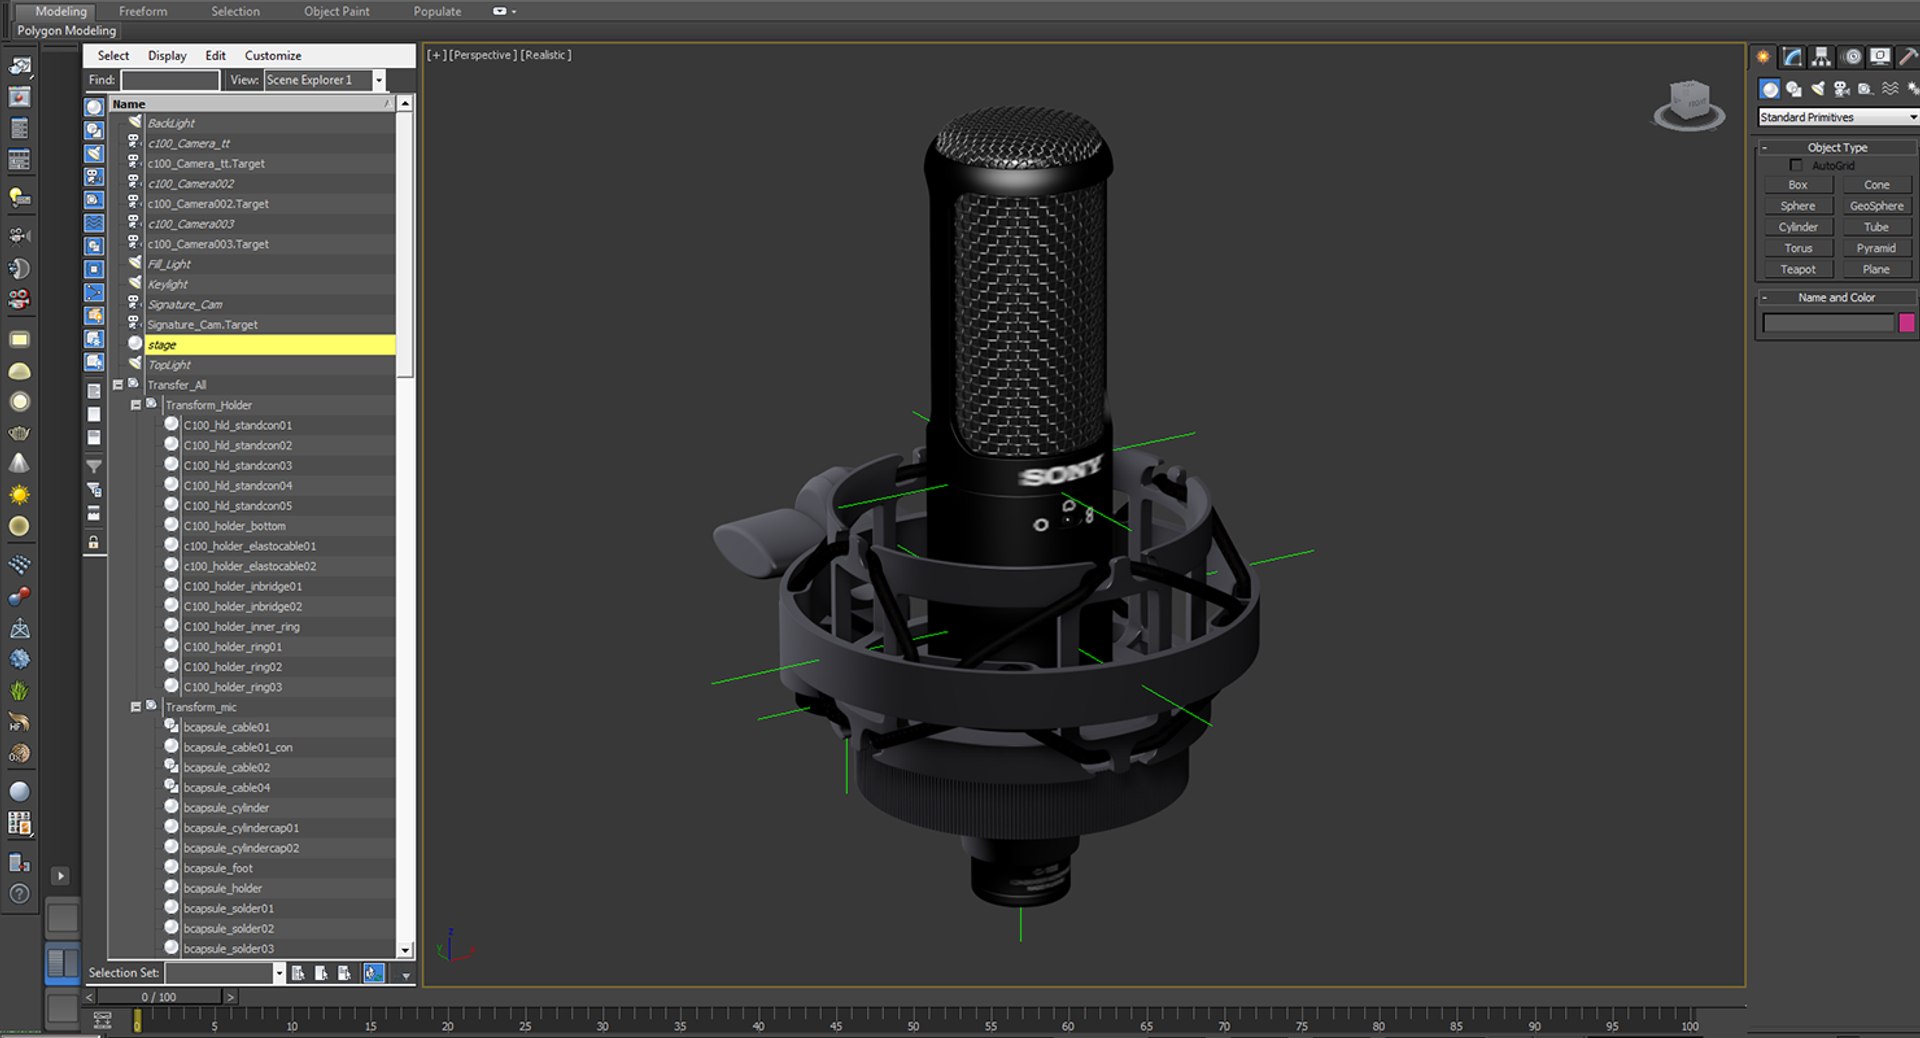Click the Torus primitive button
The height and width of the screenshot is (1038, 1920).
pos(1797,248)
